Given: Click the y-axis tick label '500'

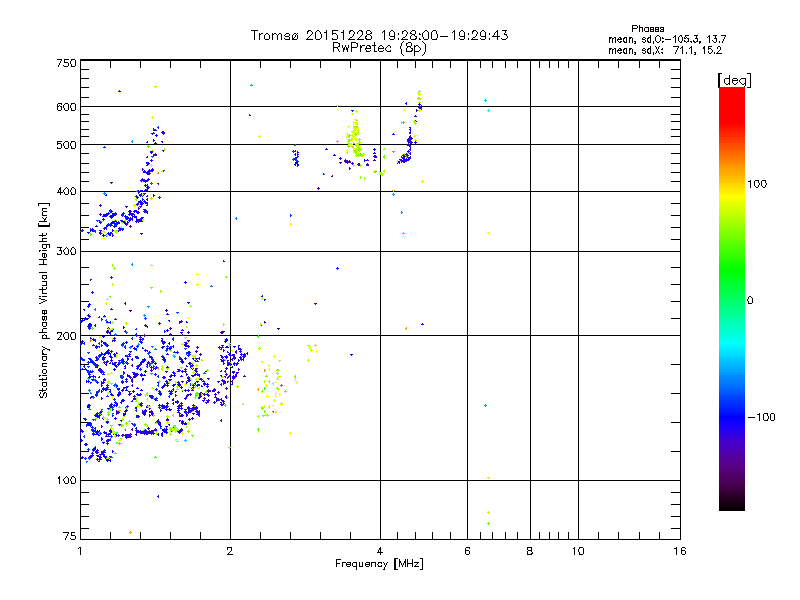Looking at the screenshot, I should point(66,145).
